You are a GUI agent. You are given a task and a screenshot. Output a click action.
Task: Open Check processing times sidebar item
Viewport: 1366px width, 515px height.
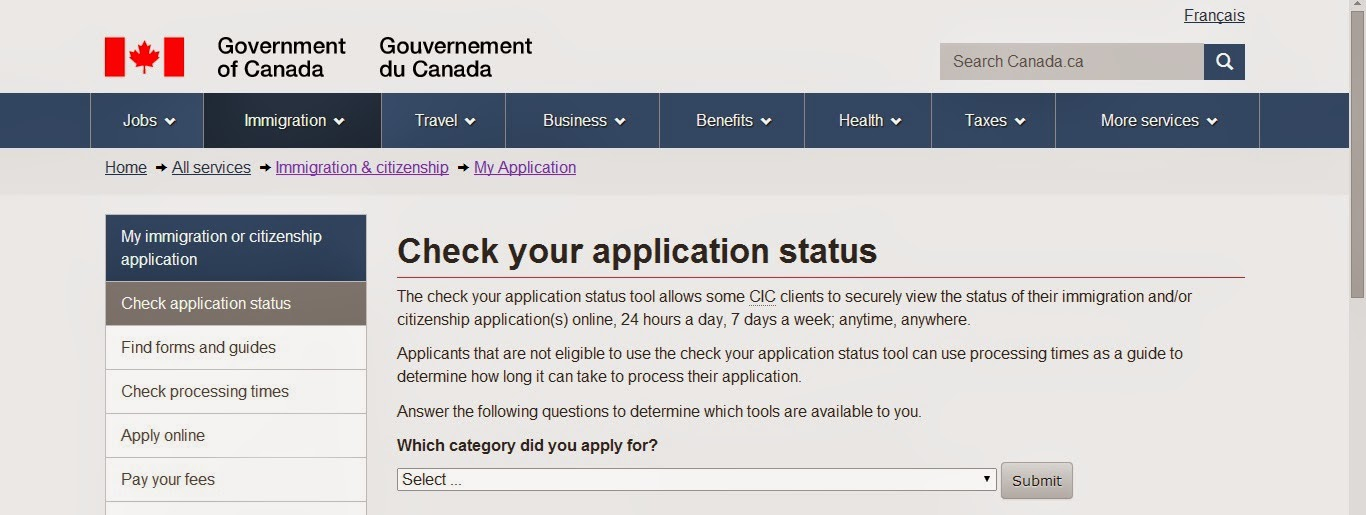236,392
